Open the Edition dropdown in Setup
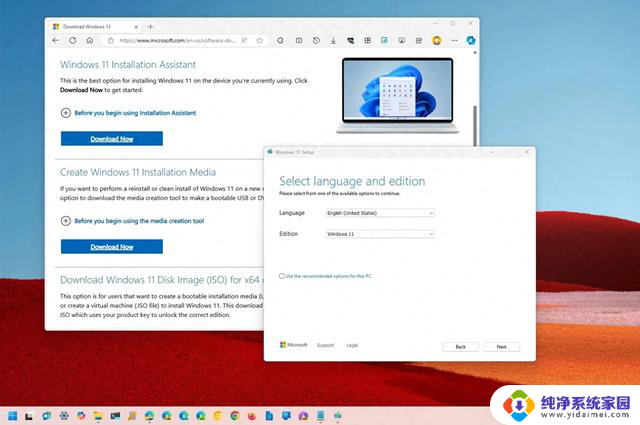 (380, 234)
